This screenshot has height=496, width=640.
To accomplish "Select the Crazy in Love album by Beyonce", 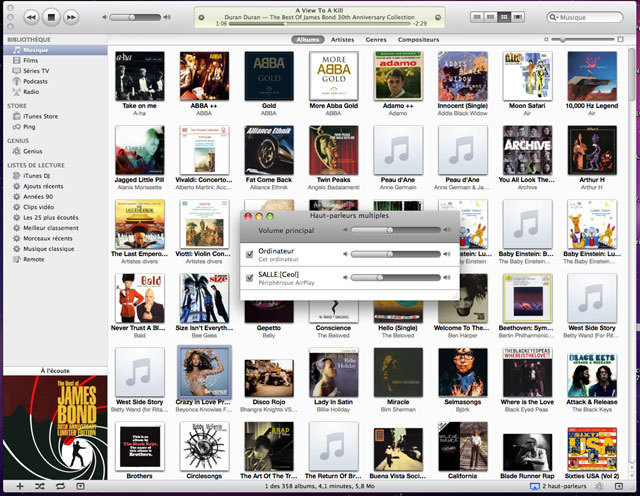I will point(204,372).
